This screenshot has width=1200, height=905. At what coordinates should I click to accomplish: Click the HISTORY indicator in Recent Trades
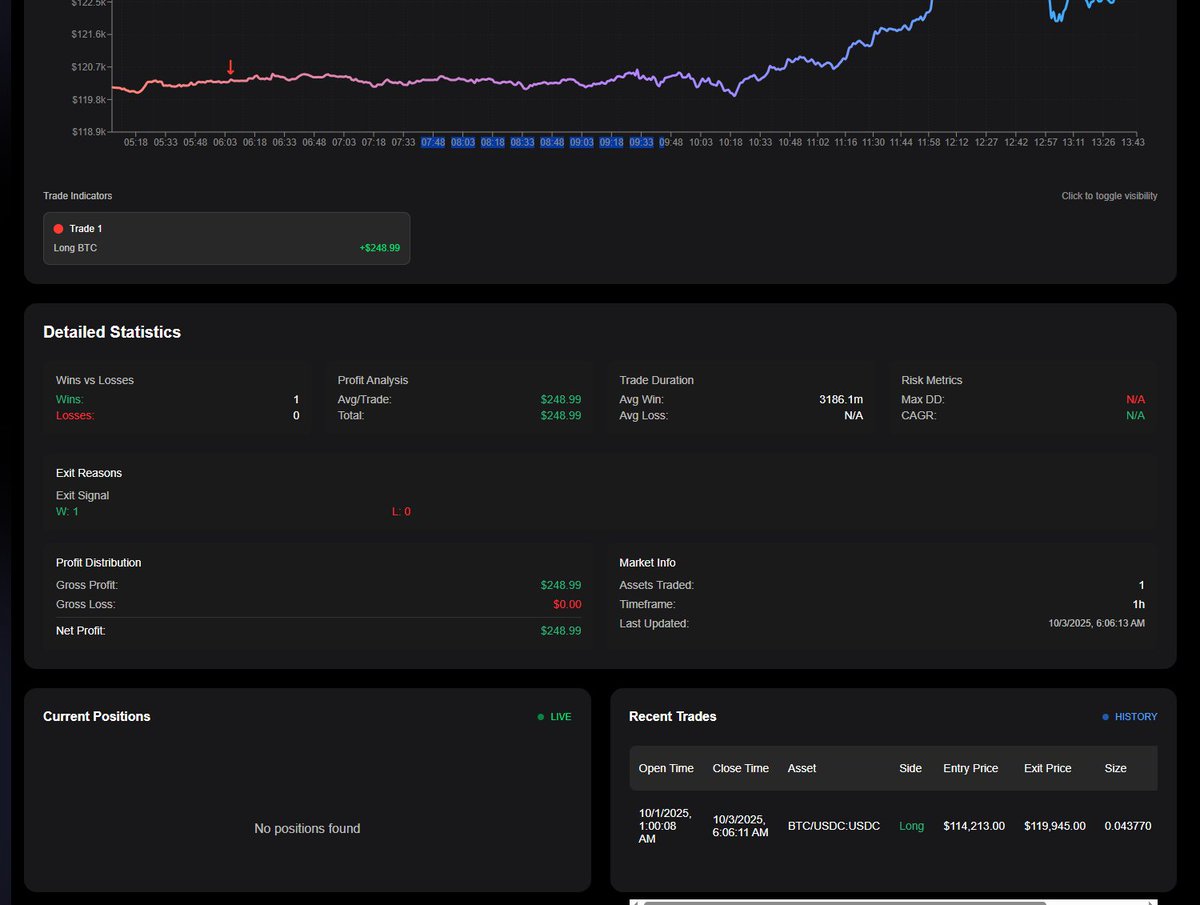coord(1130,717)
